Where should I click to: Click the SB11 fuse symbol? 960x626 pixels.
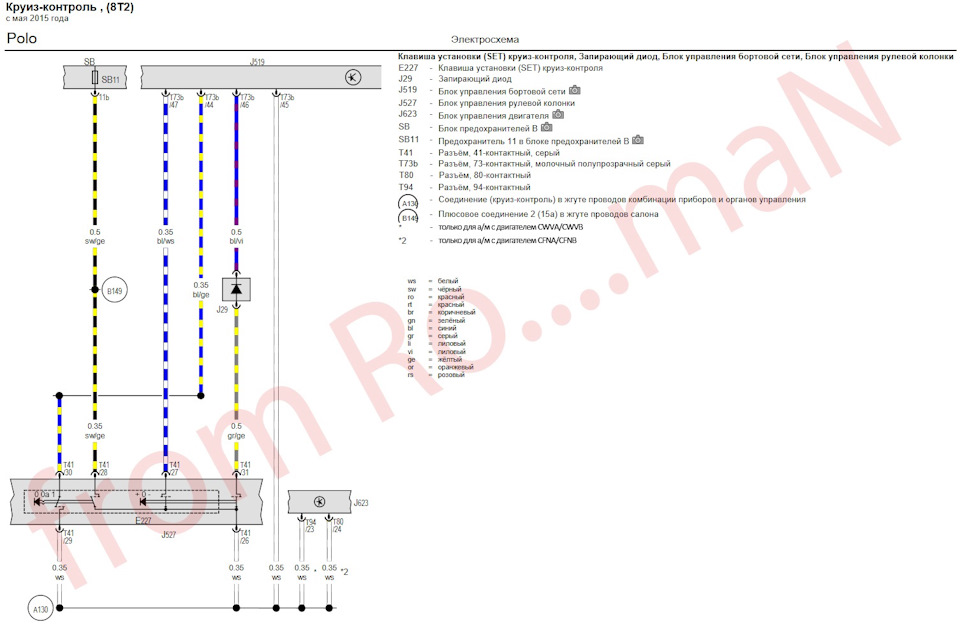pos(95,78)
